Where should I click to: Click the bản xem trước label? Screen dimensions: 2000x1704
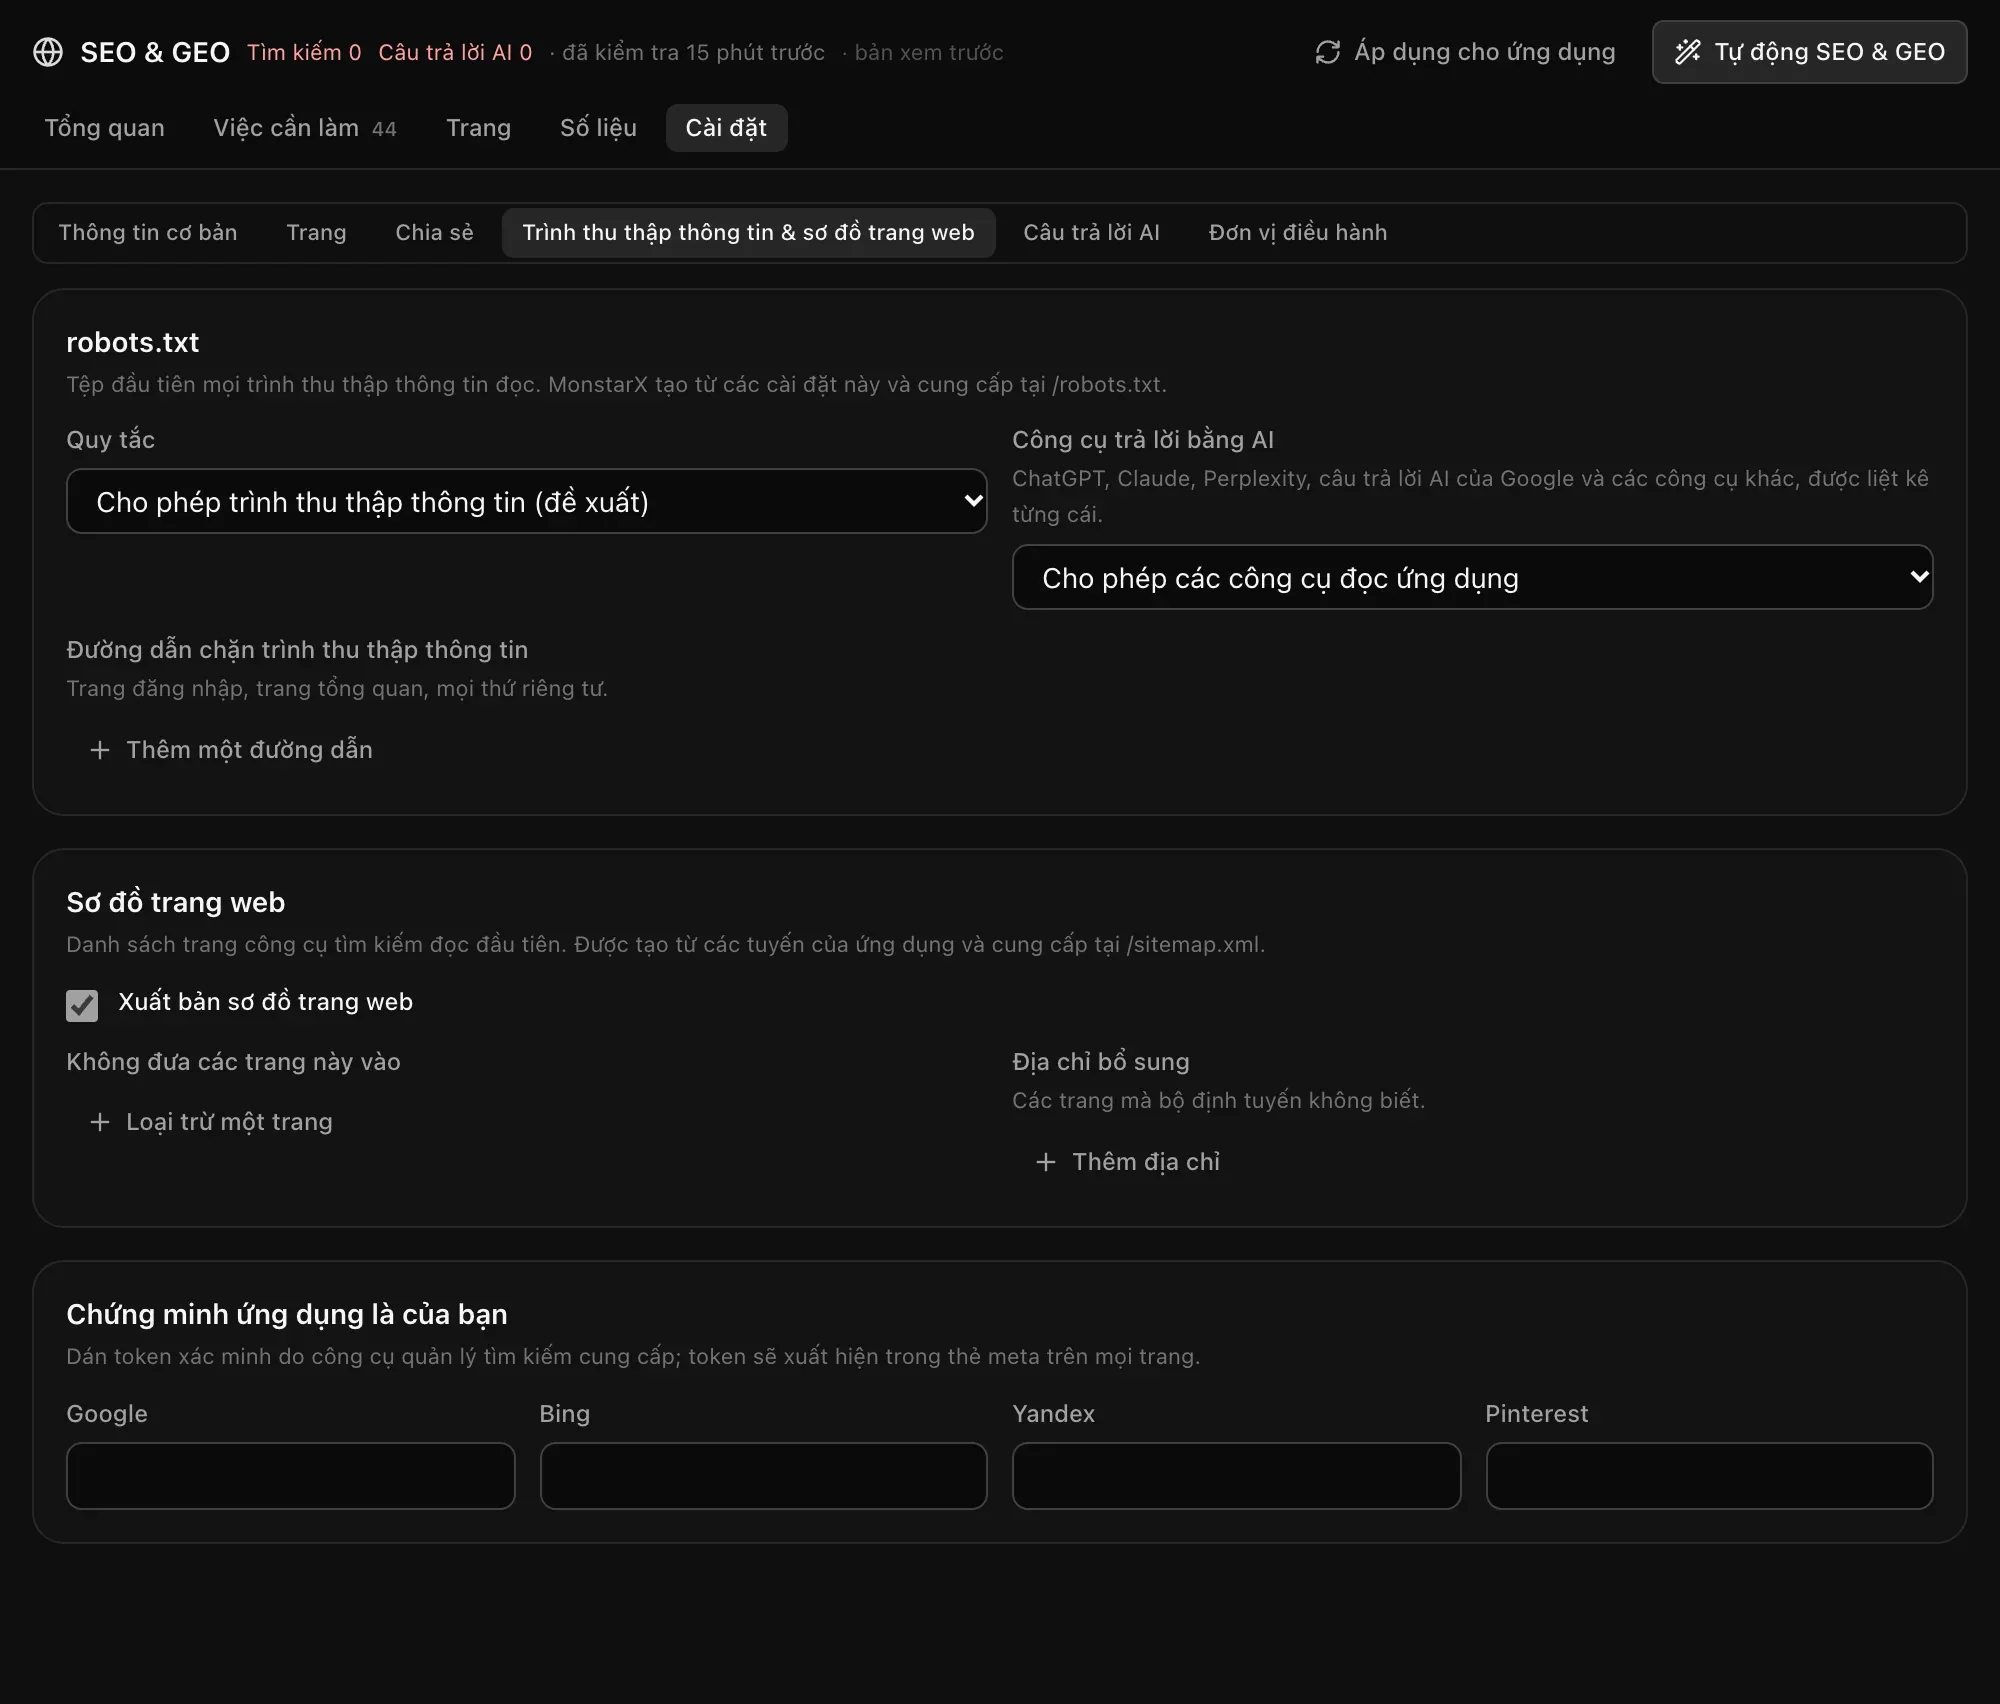pyautogui.click(x=928, y=52)
